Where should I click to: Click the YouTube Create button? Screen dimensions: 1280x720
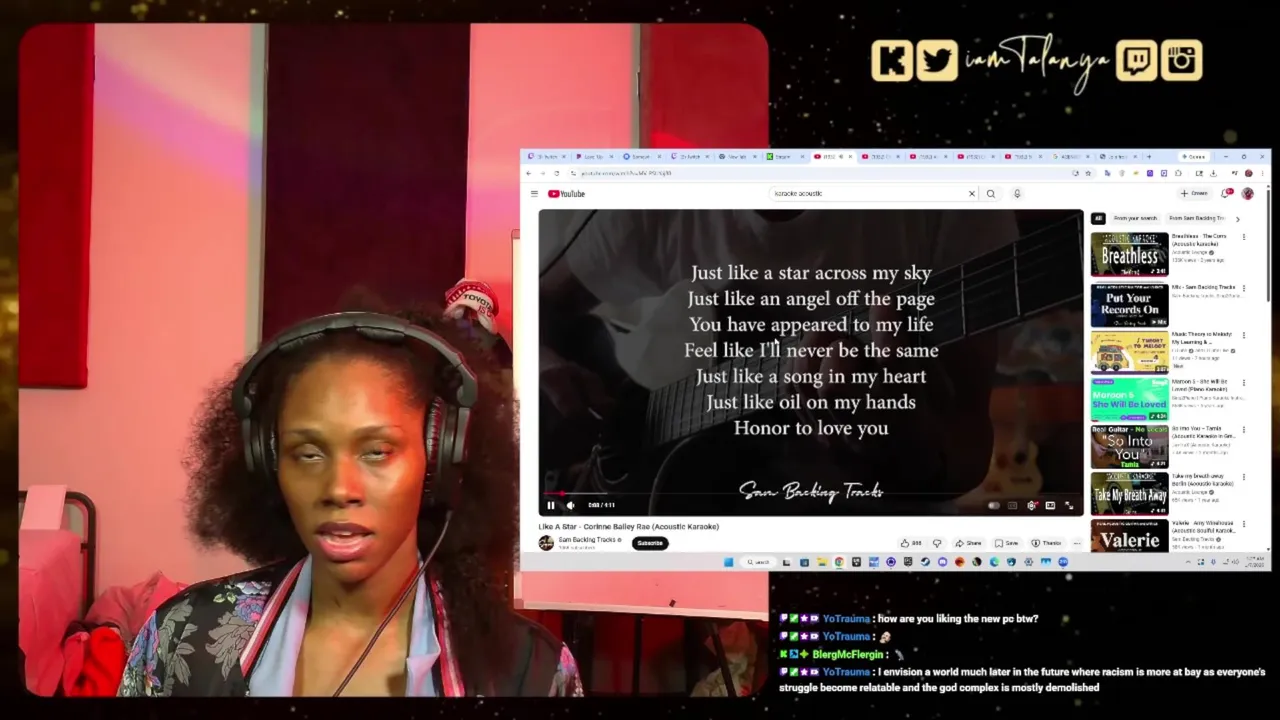[1195, 194]
